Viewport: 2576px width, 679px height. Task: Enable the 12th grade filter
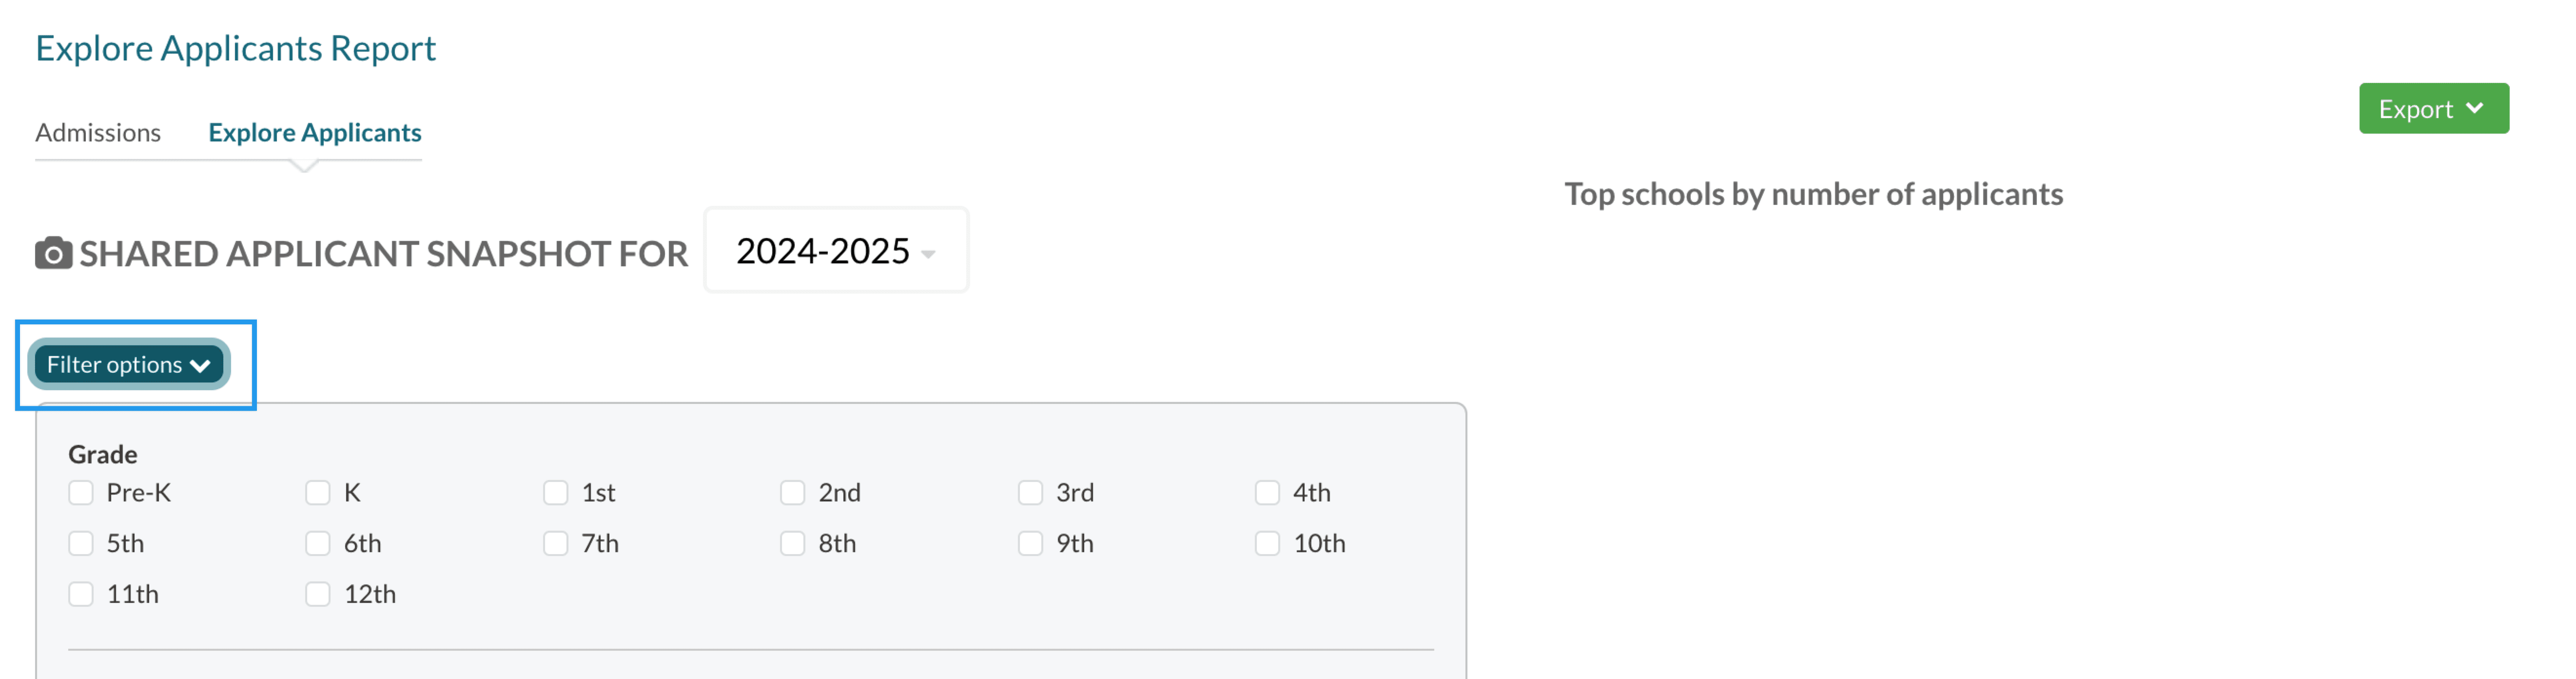318,594
